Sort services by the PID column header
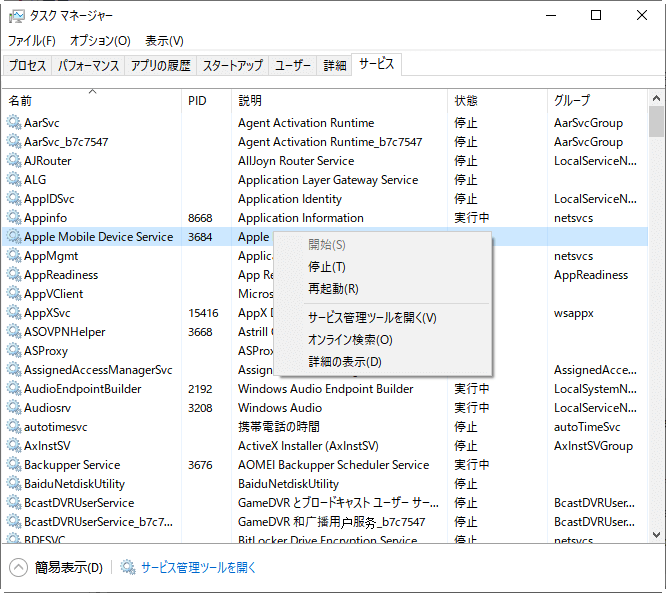Viewport: 666px width, 593px height. 197,101
